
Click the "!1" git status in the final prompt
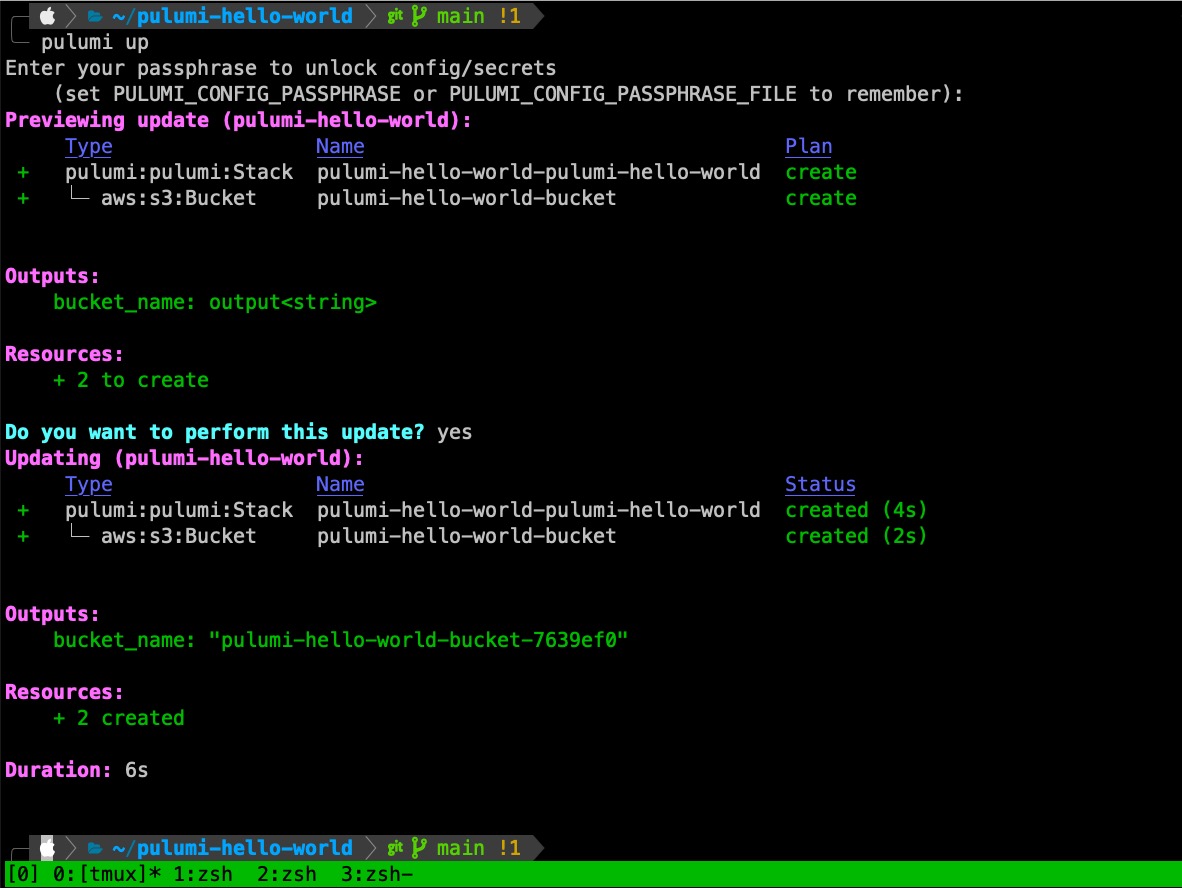(x=510, y=848)
